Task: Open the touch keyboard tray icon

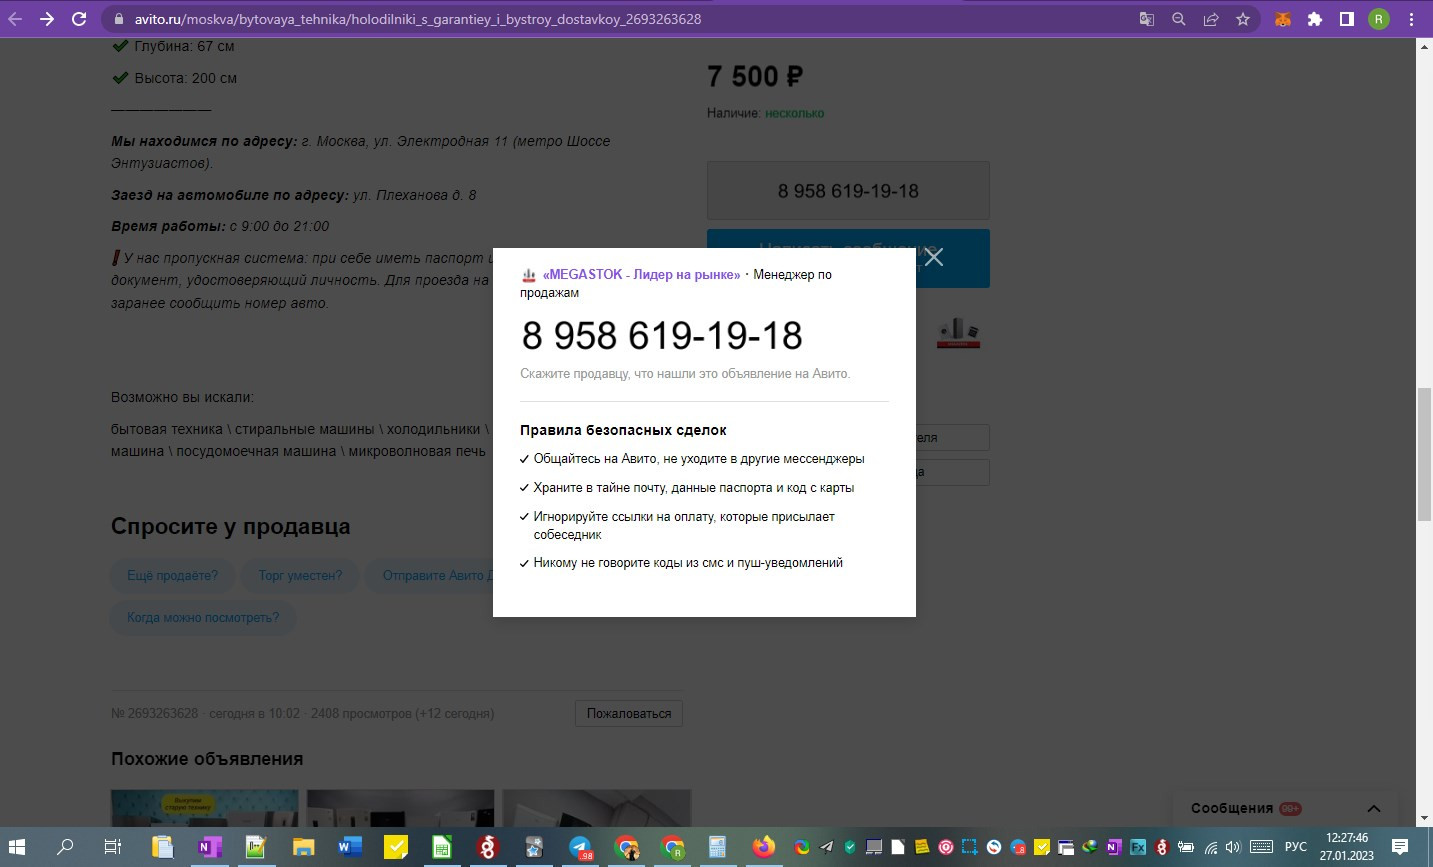Action: 1262,847
